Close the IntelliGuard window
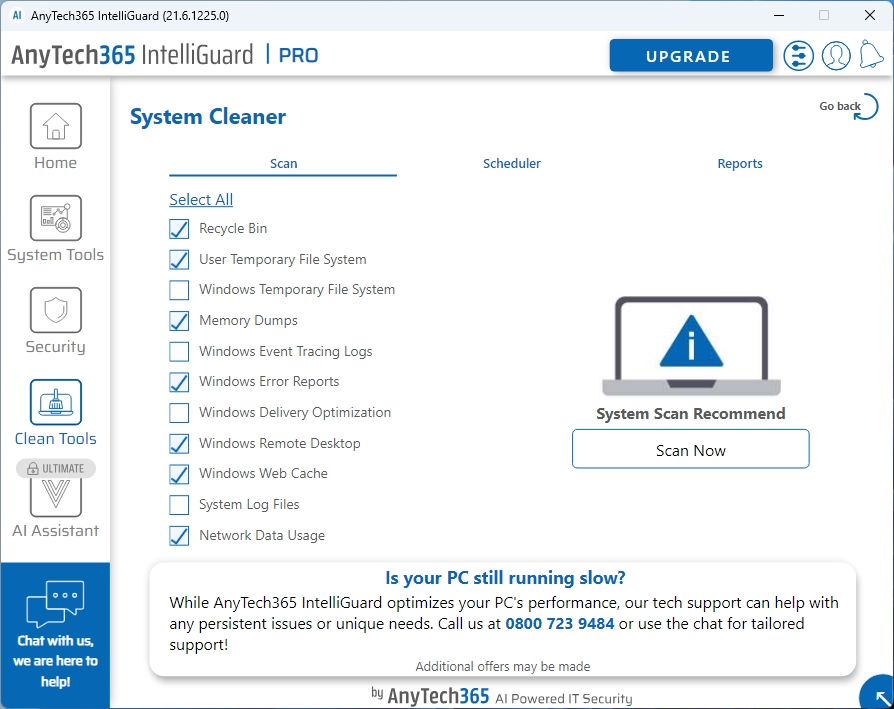The image size is (894, 709). (869, 15)
